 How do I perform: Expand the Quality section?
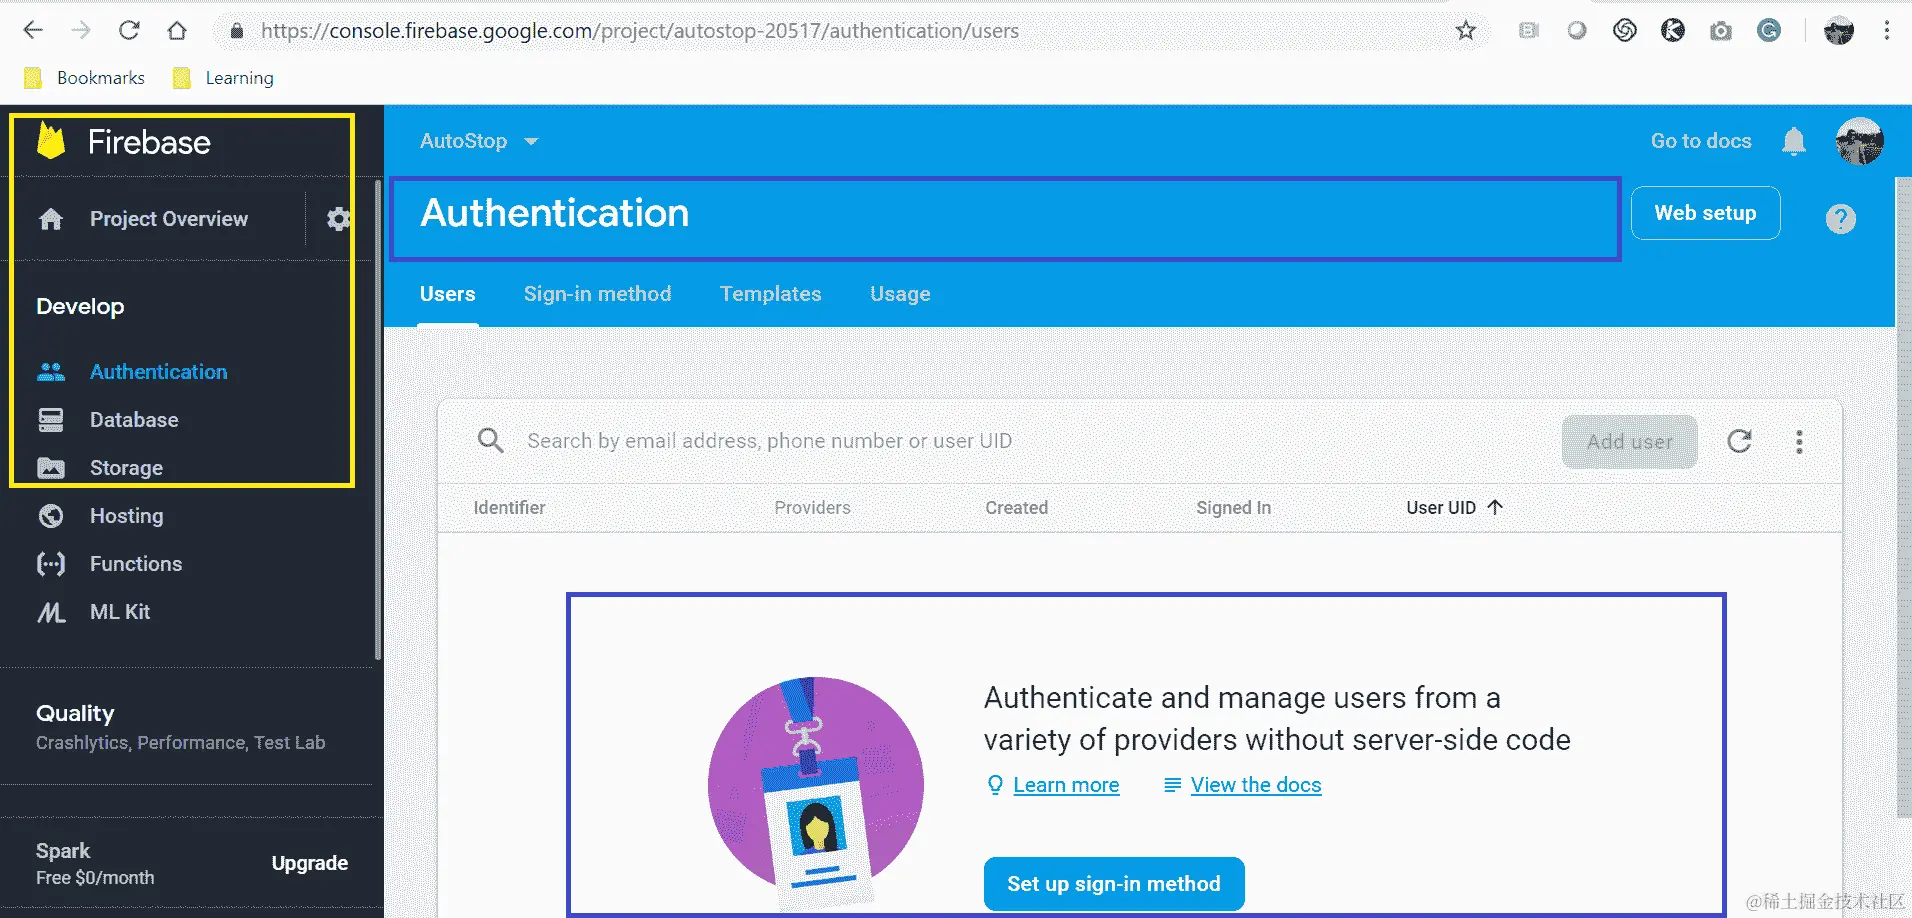click(x=180, y=727)
